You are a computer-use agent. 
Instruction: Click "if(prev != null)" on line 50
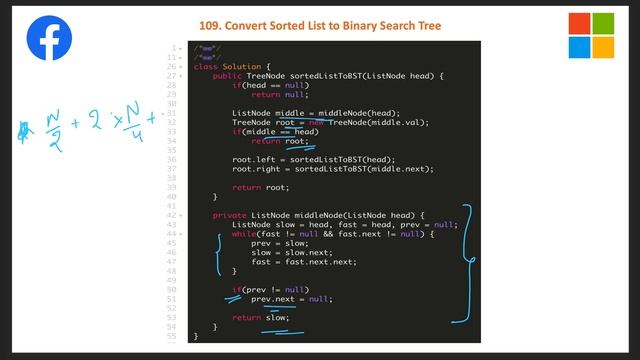click(271, 290)
